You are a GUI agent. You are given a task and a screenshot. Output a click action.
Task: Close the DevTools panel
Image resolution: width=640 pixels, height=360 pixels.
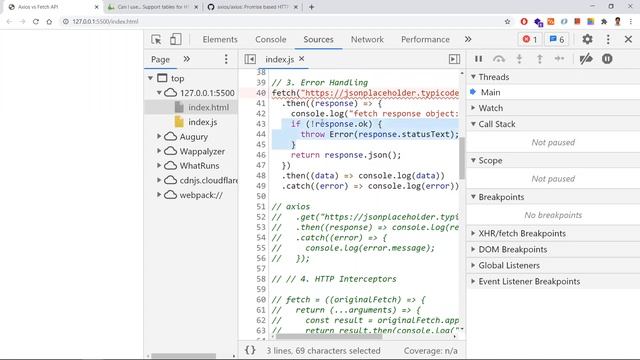click(x=628, y=39)
